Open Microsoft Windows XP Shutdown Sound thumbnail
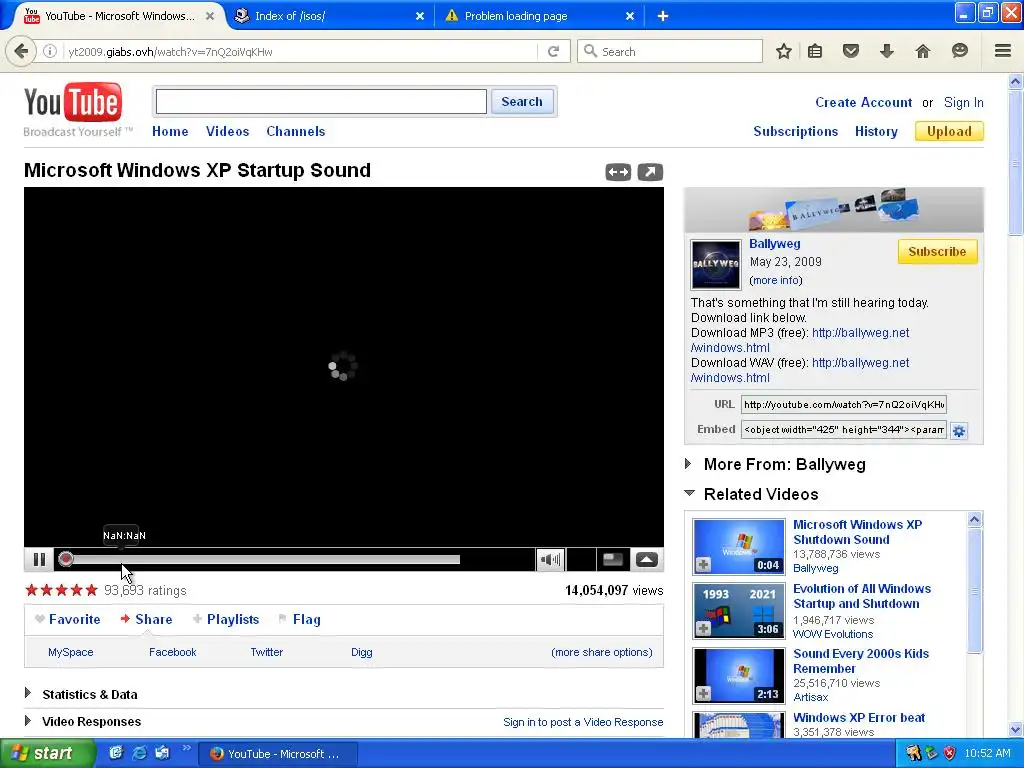This screenshot has height=768, width=1024. (739, 547)
